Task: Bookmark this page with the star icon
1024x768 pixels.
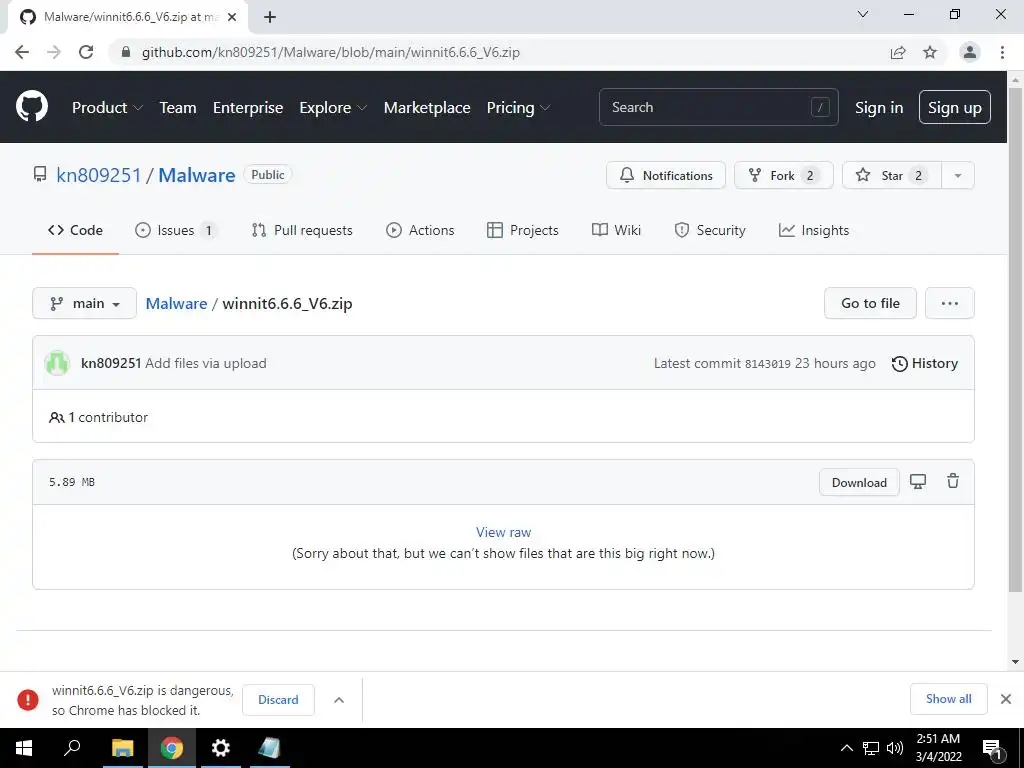Action: click(930, 52)
